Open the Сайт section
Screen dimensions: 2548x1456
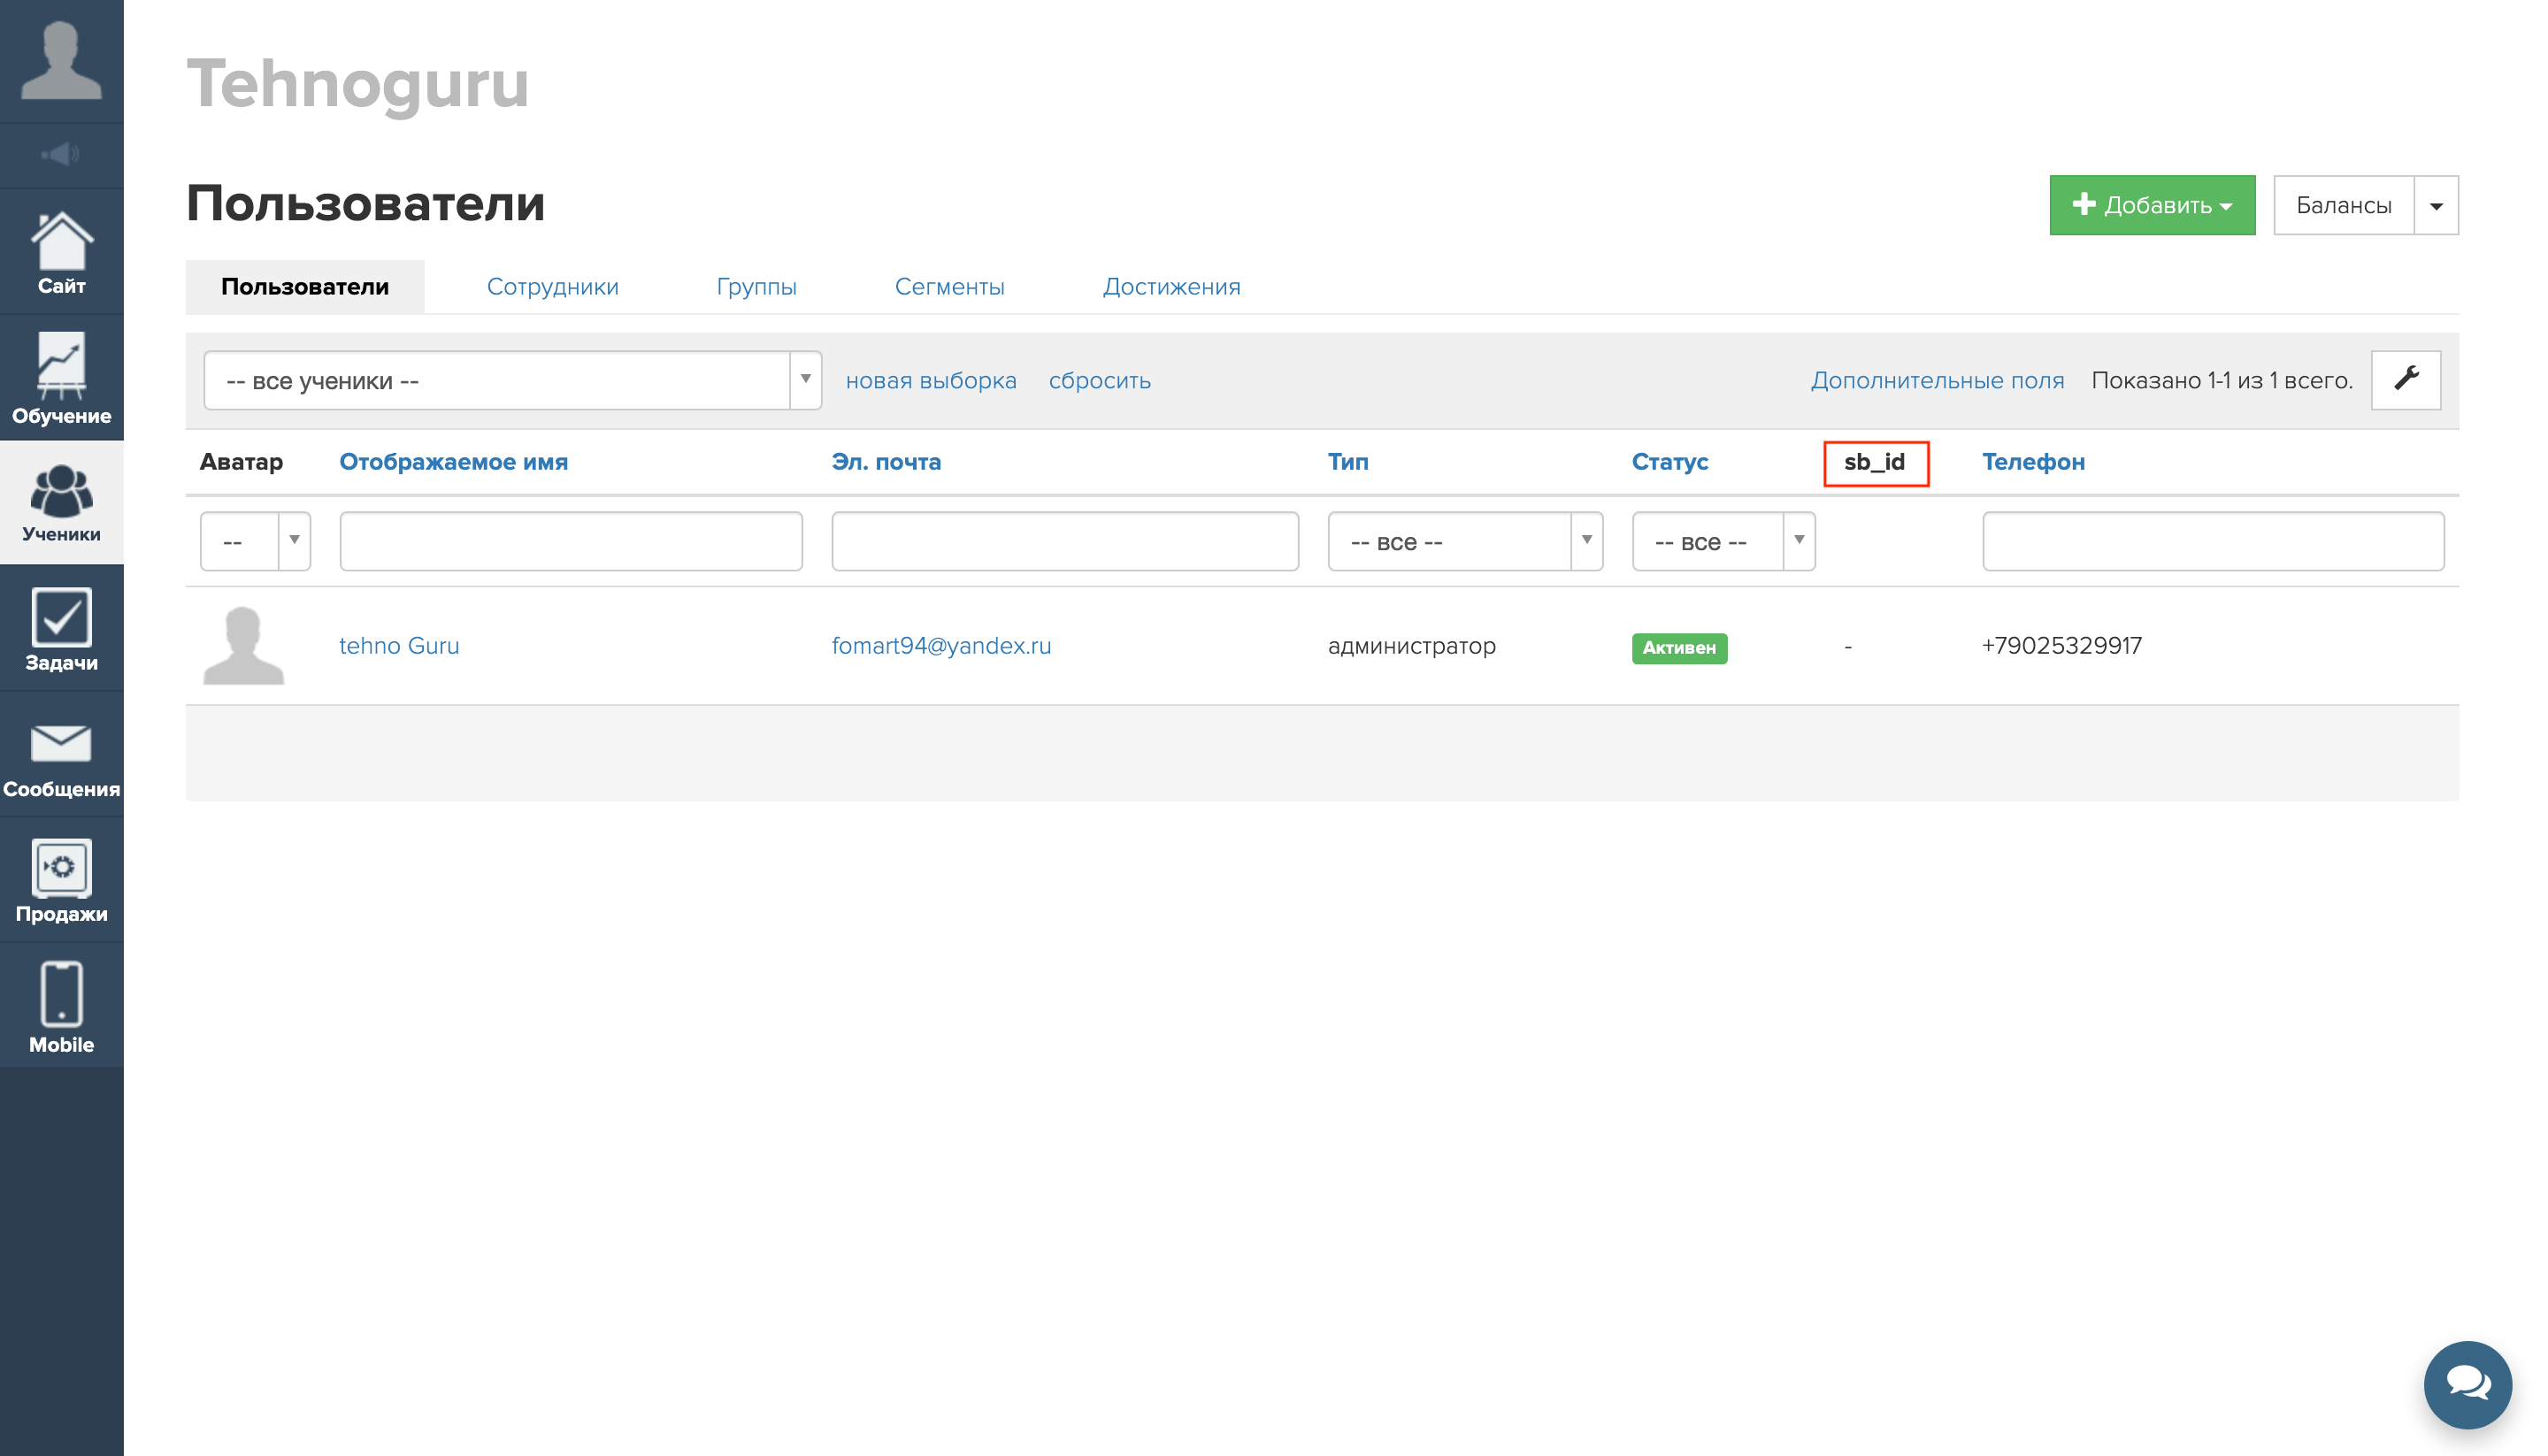(x=61, y=252)
